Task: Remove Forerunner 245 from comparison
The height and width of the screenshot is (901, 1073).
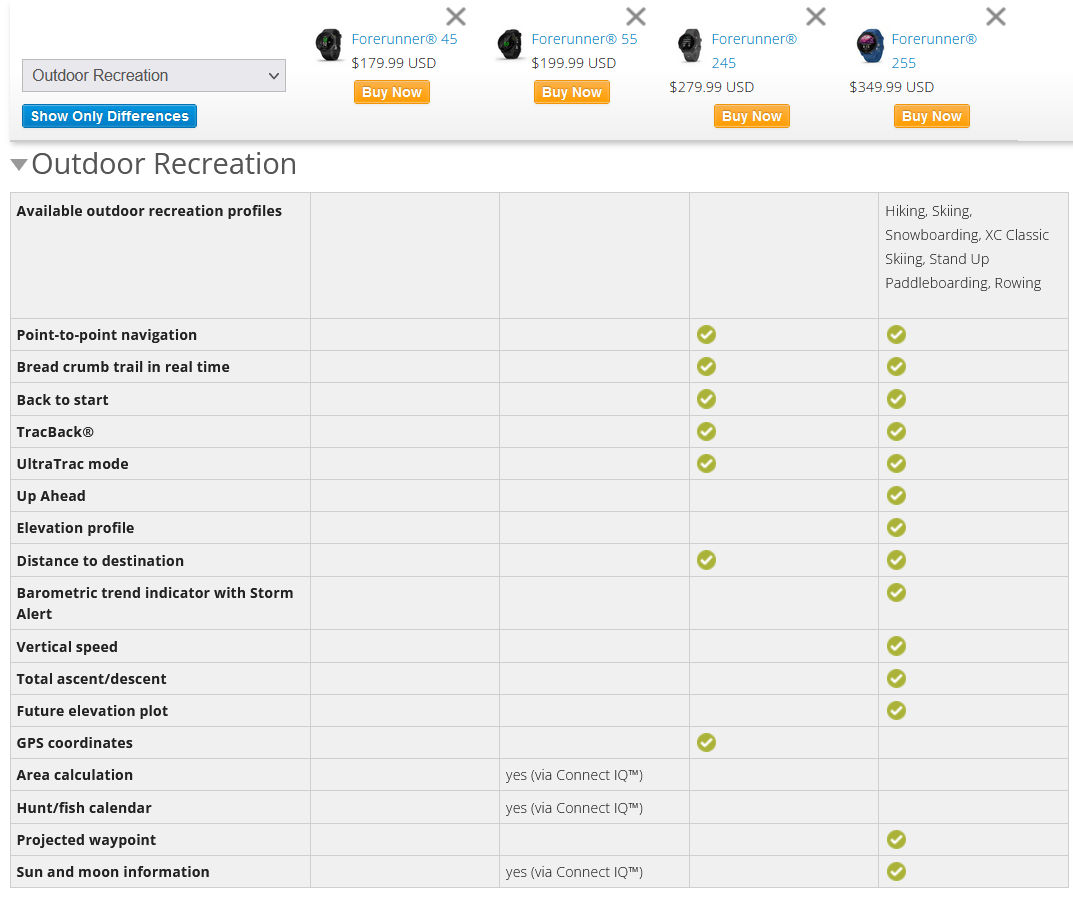Action: click(x=815, y=16)
